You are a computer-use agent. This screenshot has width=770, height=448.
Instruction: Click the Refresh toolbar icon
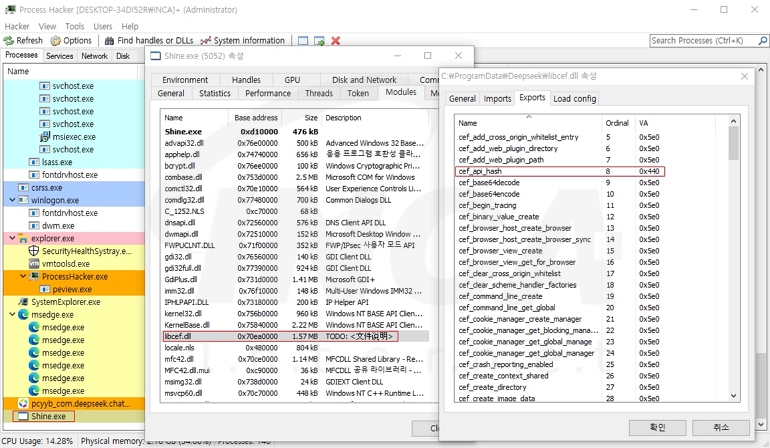point(8,41)
